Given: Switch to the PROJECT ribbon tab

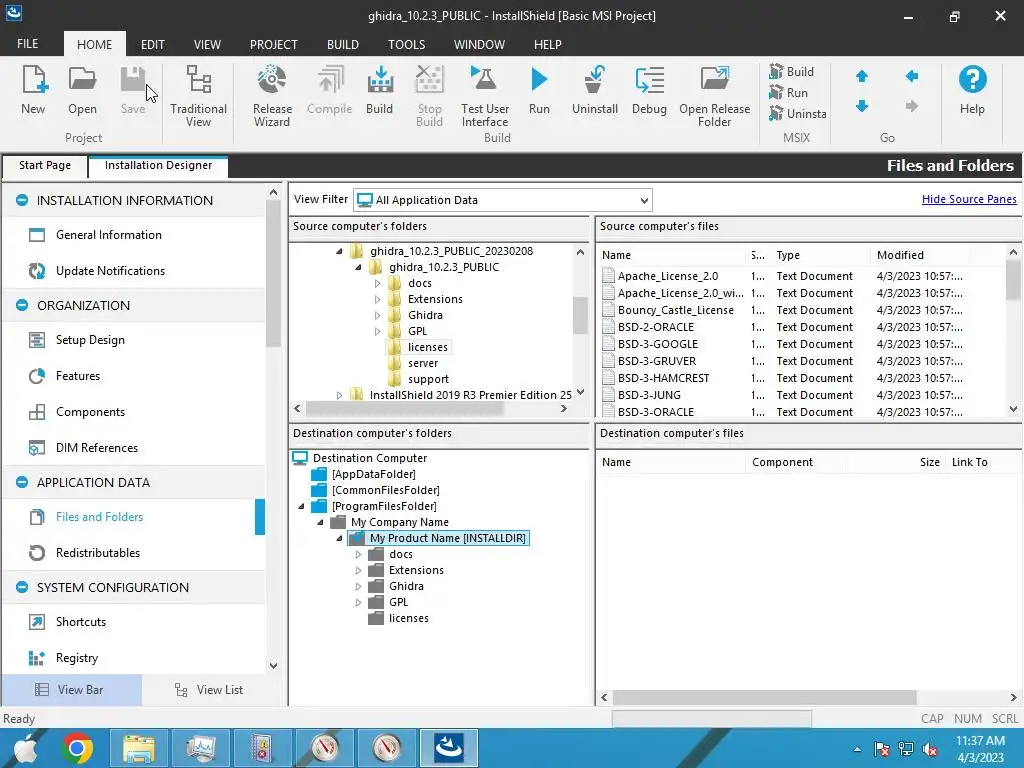Looking at the screenshot, I should click(274, 44).
